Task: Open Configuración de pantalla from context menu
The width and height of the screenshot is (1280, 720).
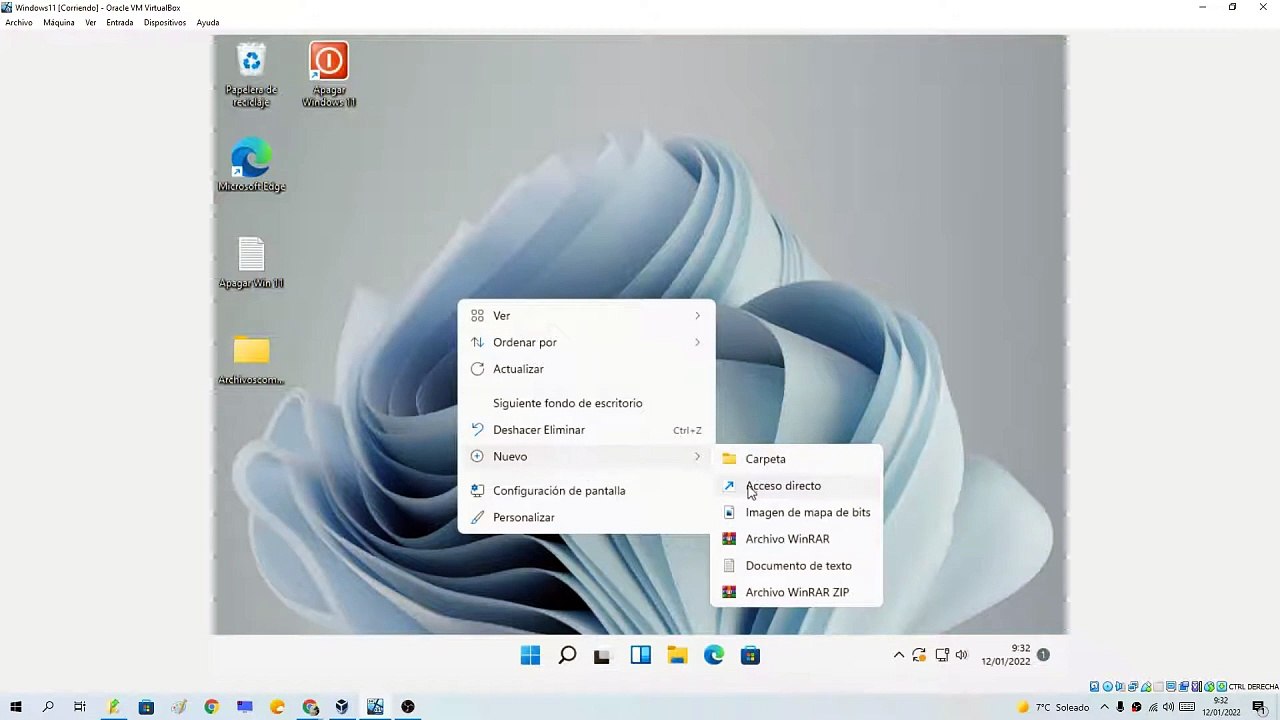Action: (x=586, y=491)
